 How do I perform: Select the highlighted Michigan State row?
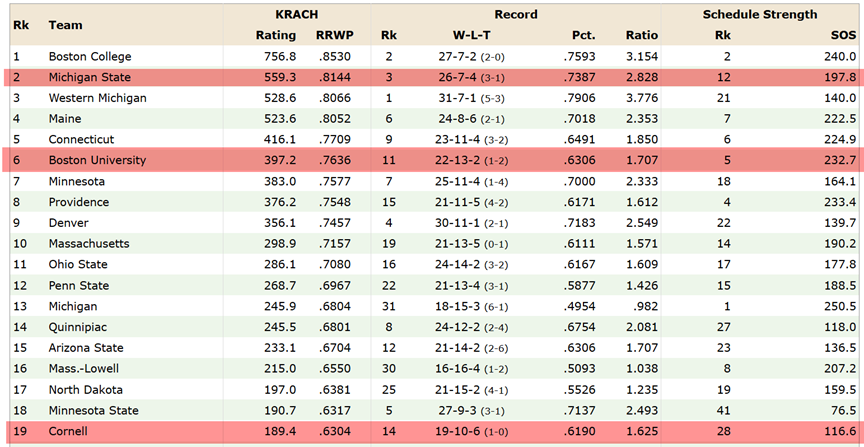click(432, 77)
